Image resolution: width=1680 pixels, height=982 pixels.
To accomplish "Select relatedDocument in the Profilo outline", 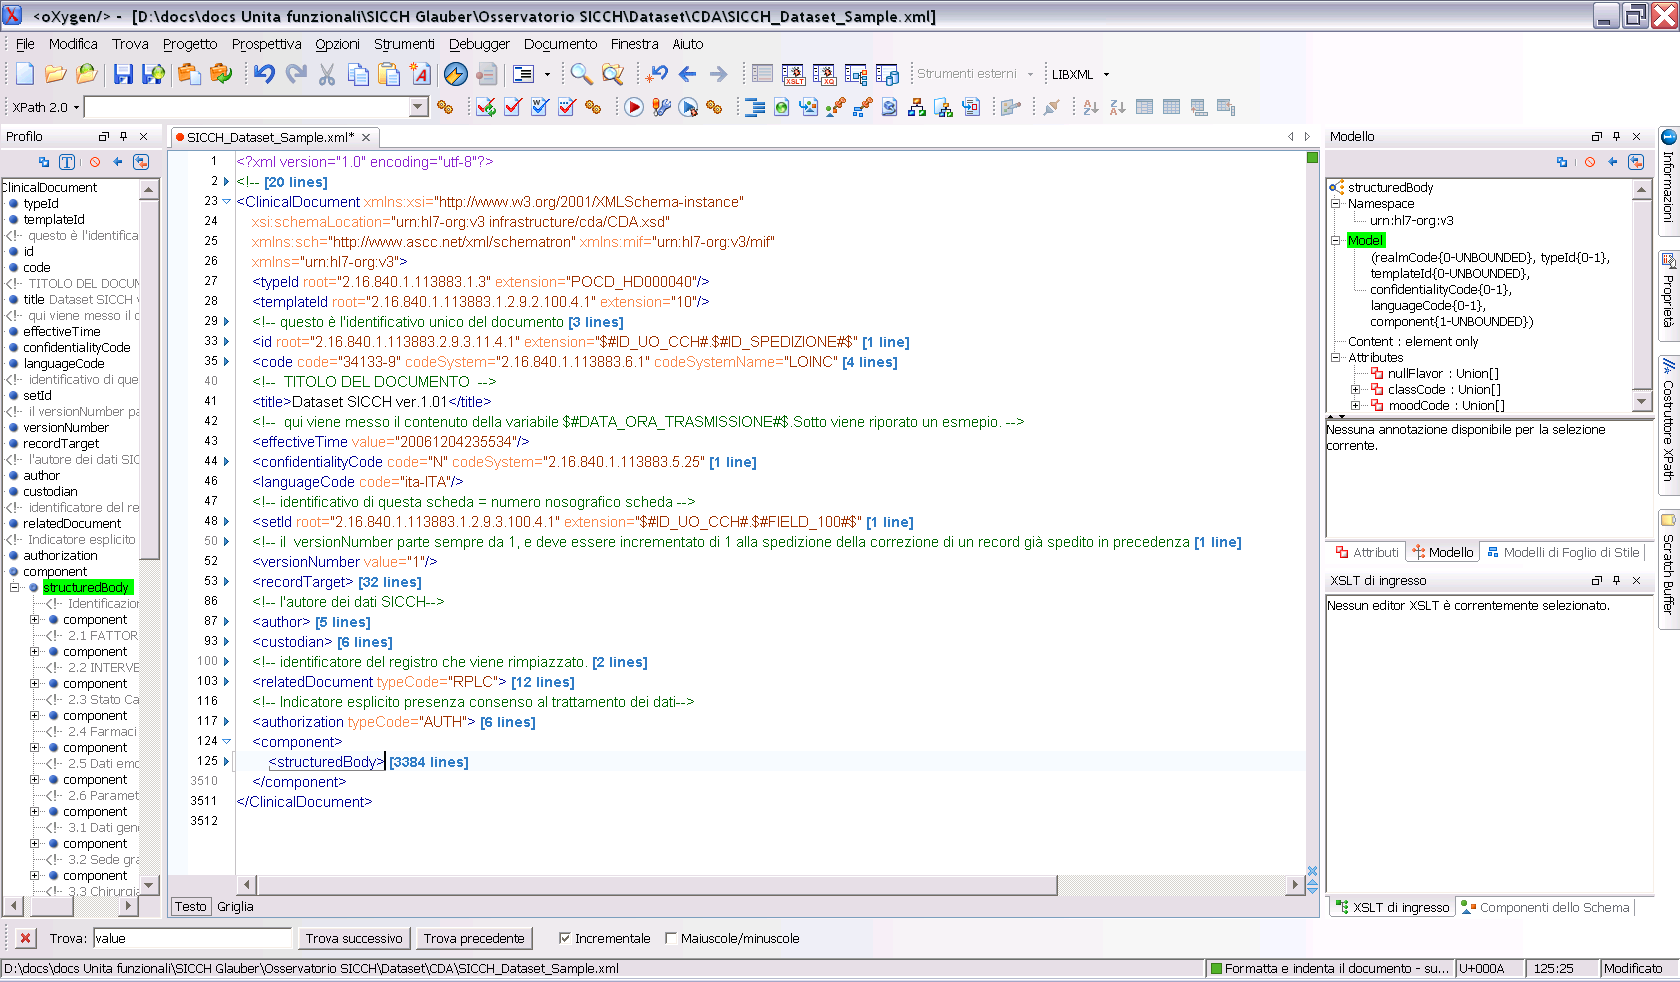I will point(72,523).
